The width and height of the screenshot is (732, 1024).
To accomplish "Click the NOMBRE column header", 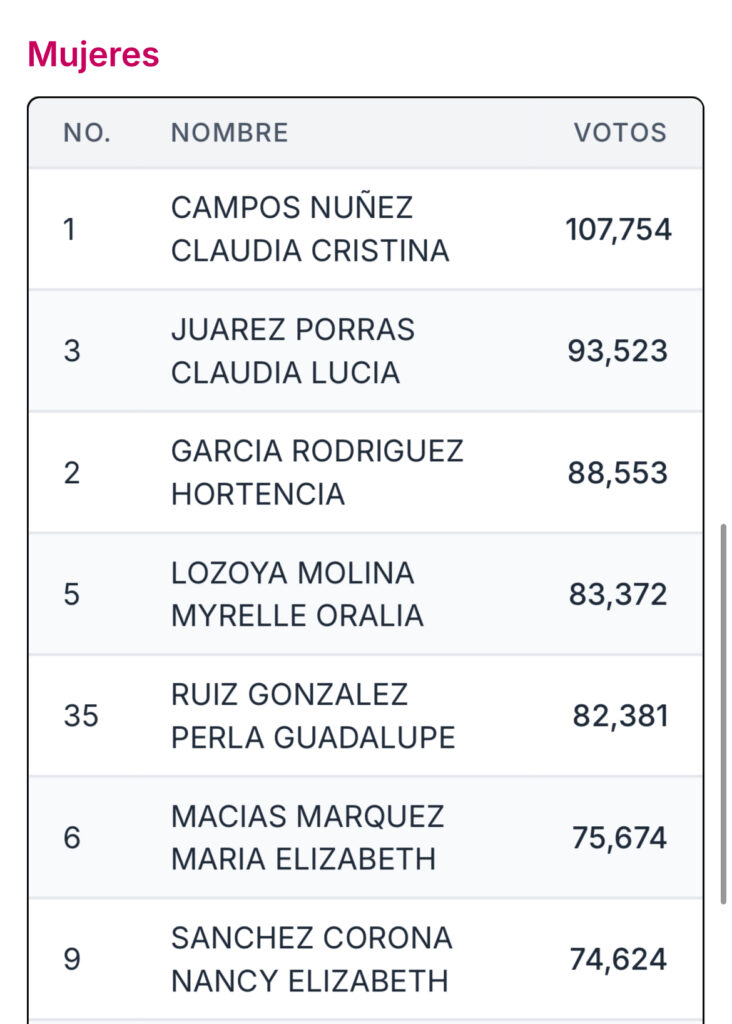I will [229, 133].
